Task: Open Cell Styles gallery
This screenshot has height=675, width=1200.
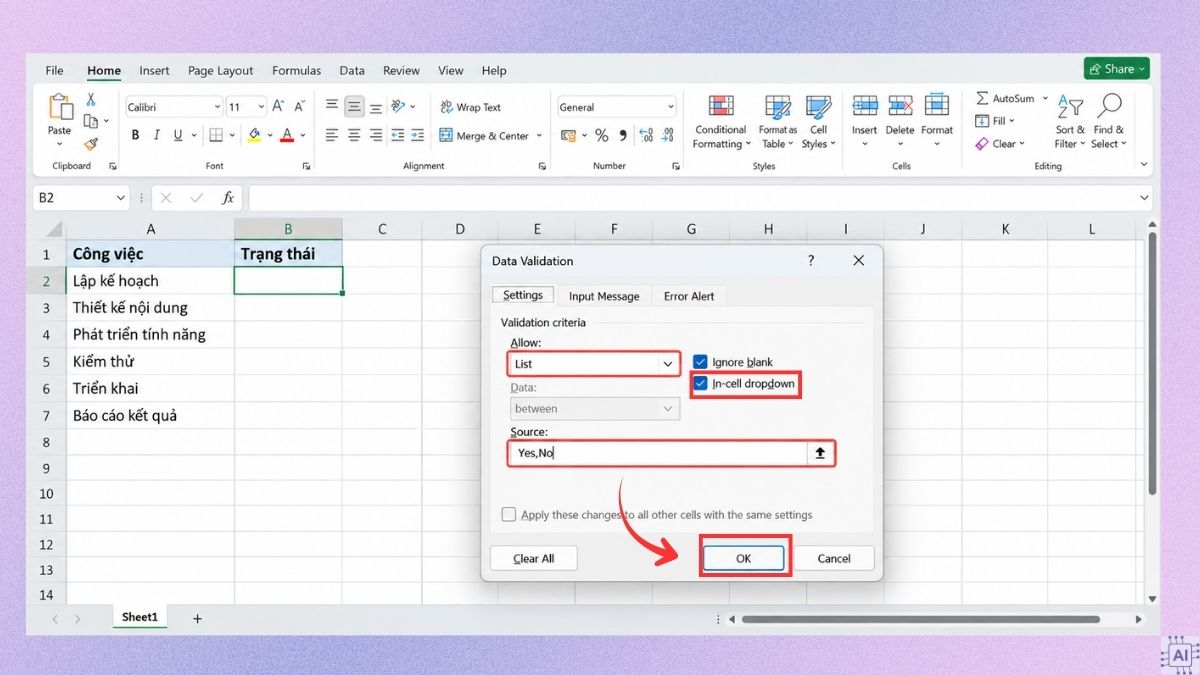Action: [x=819, y=122]
